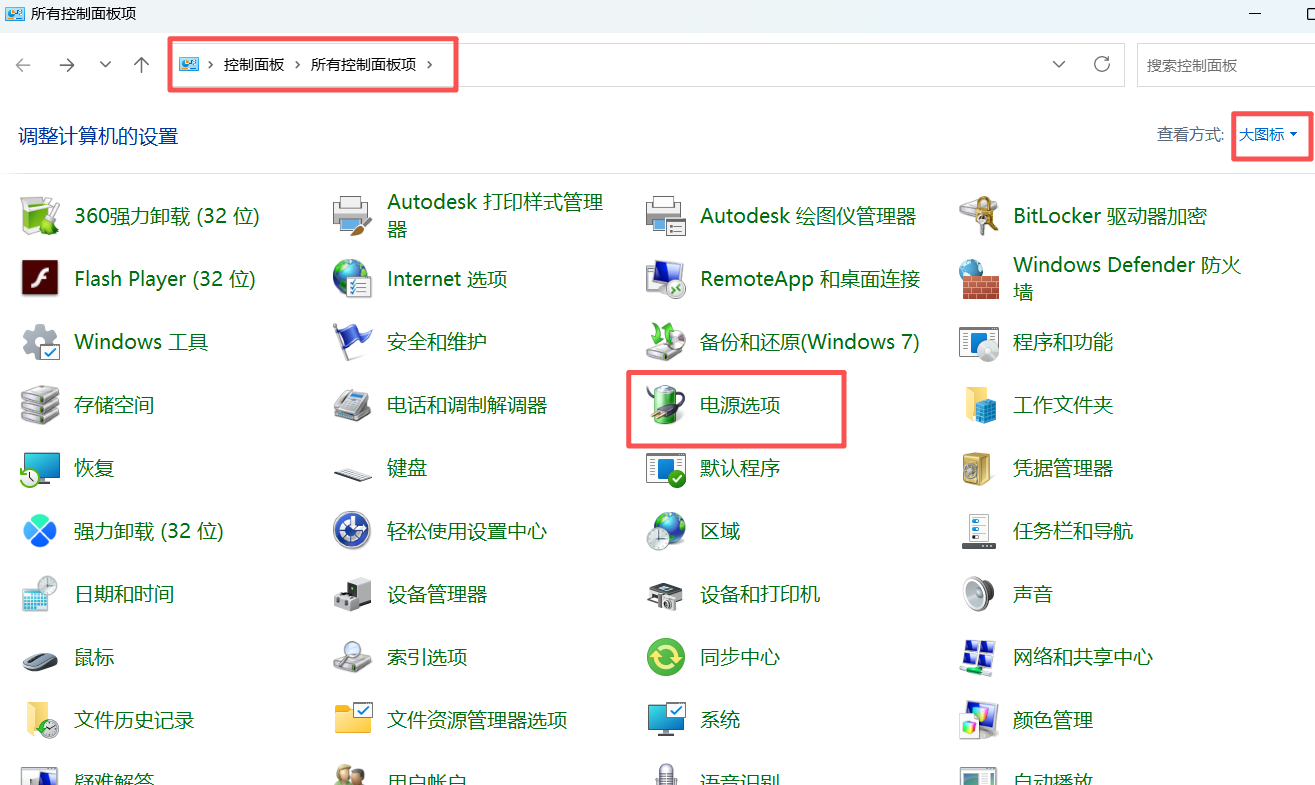Viewport: 1315px width, 785px height.
Task: Open the 系统 link
Action: (720, 720)
